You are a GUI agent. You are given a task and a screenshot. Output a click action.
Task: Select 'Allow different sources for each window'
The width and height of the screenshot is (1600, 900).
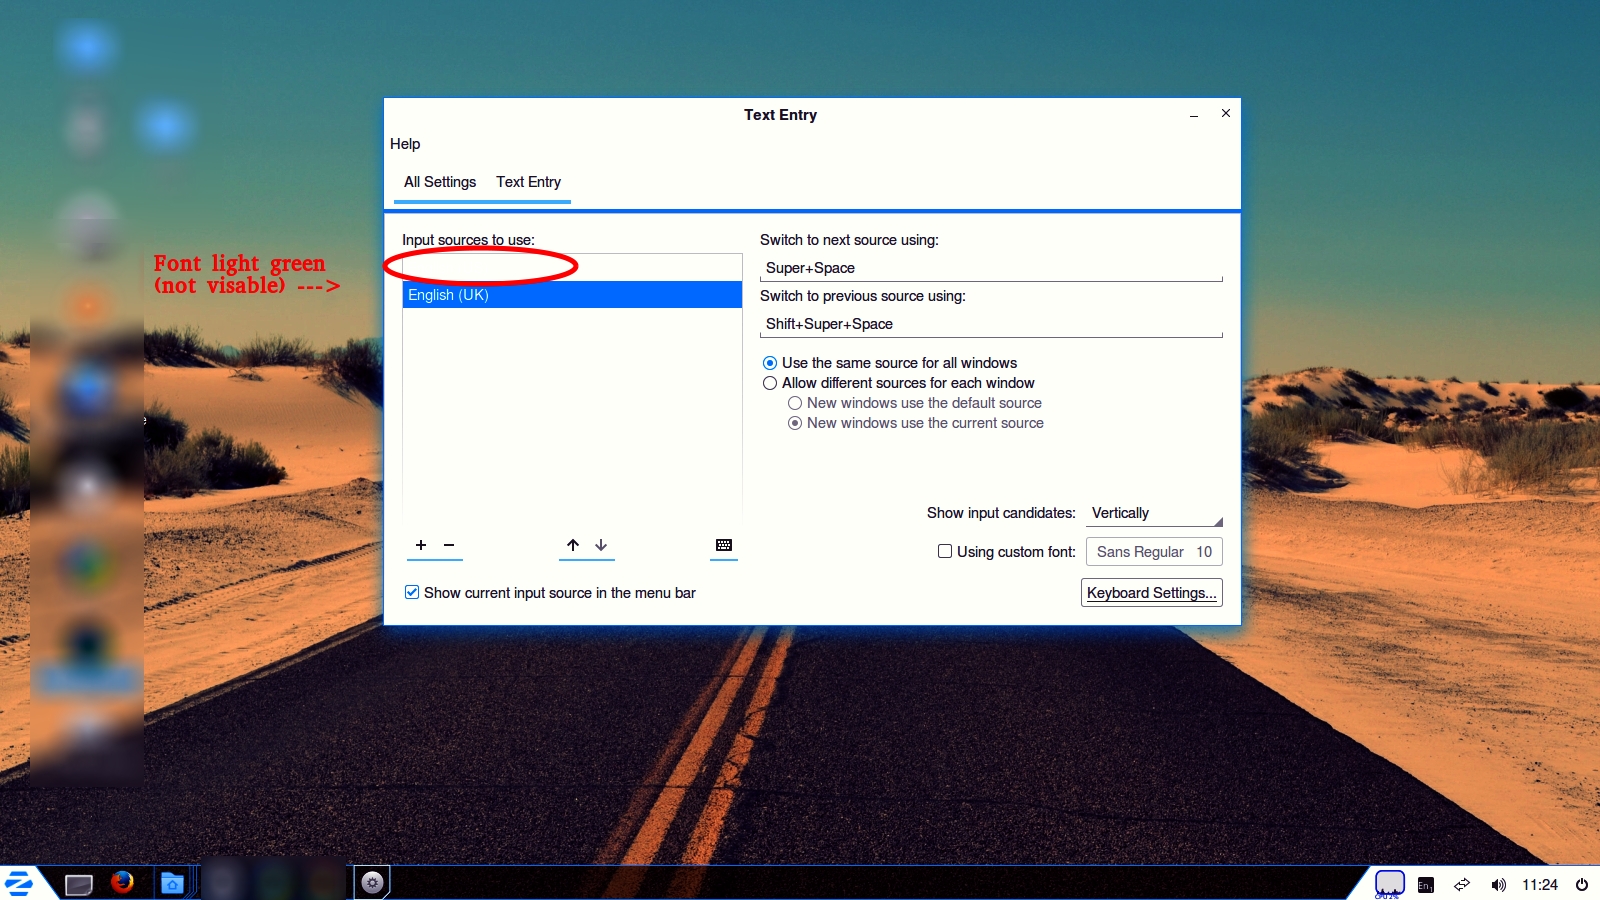[770, 383]
